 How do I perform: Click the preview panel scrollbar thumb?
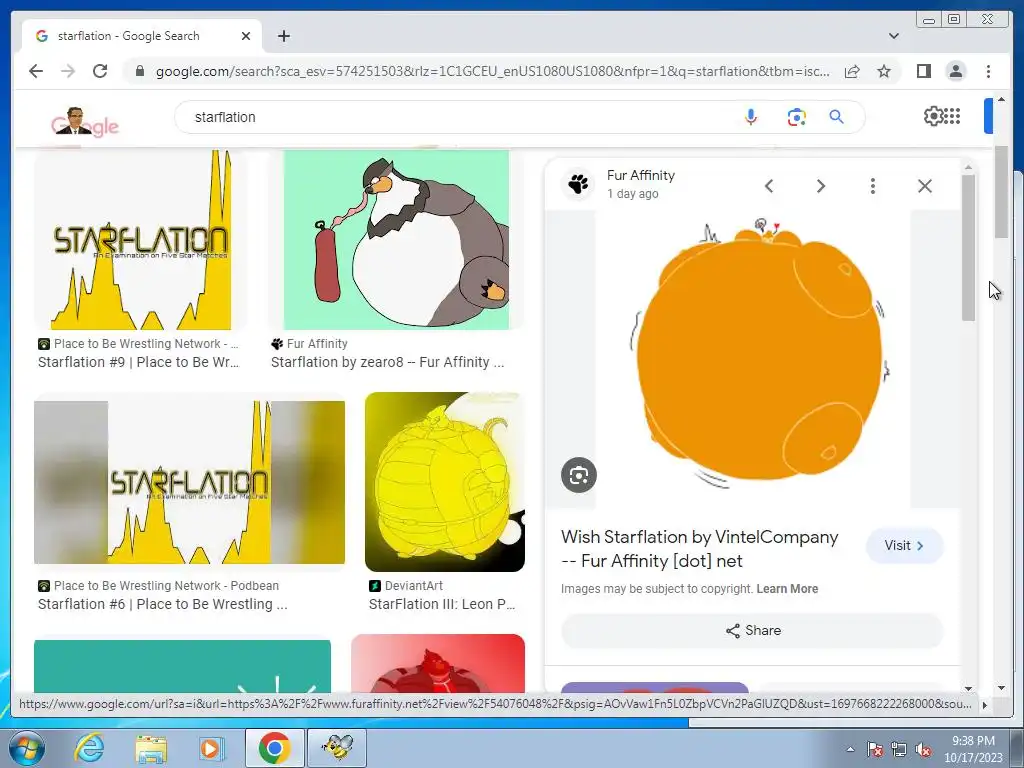(968, 248)
